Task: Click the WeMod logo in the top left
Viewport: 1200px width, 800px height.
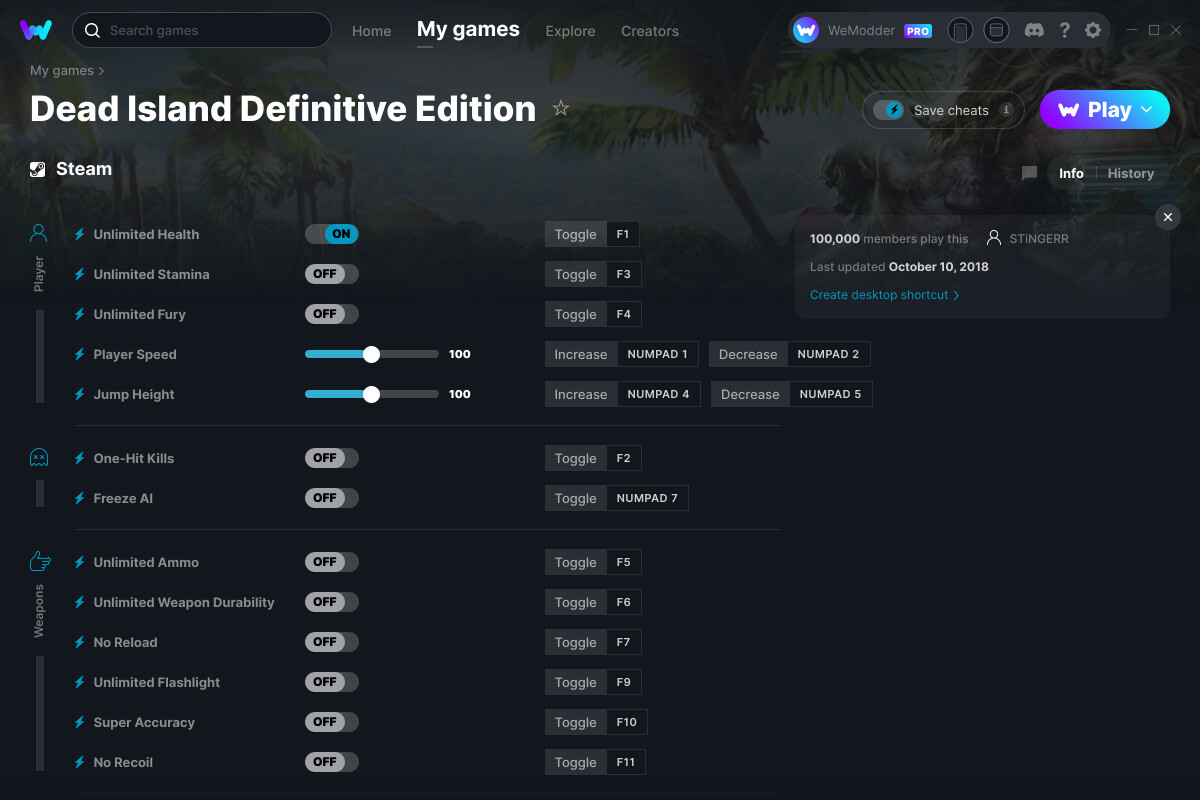Action: point(36,30)
